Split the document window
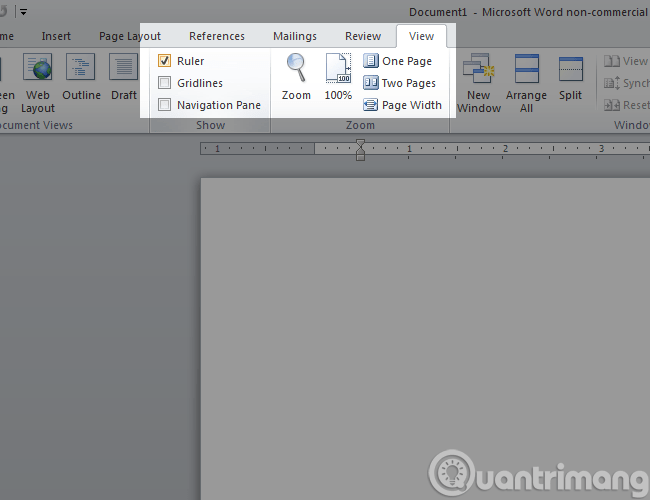Screen dimensions: 650x500 pos(570,78)
